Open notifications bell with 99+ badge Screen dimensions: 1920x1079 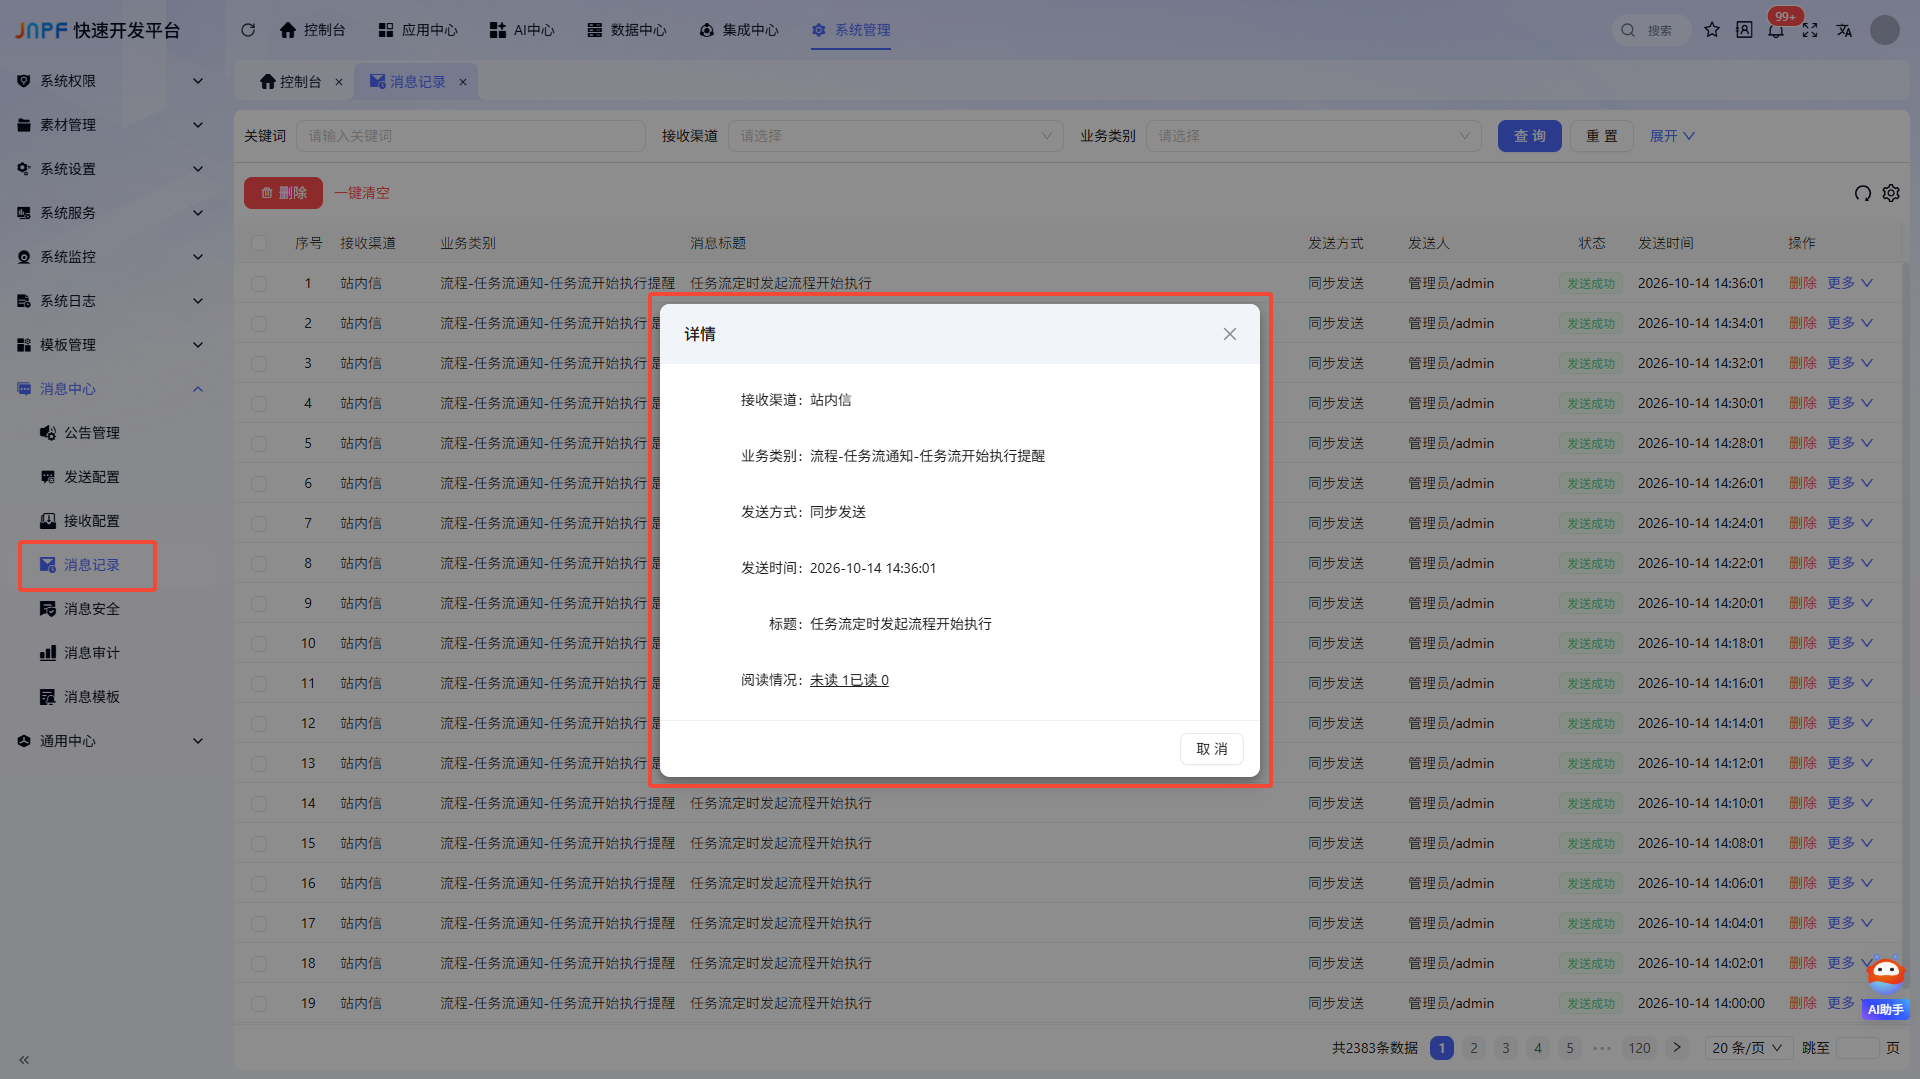click(1776, 30)
